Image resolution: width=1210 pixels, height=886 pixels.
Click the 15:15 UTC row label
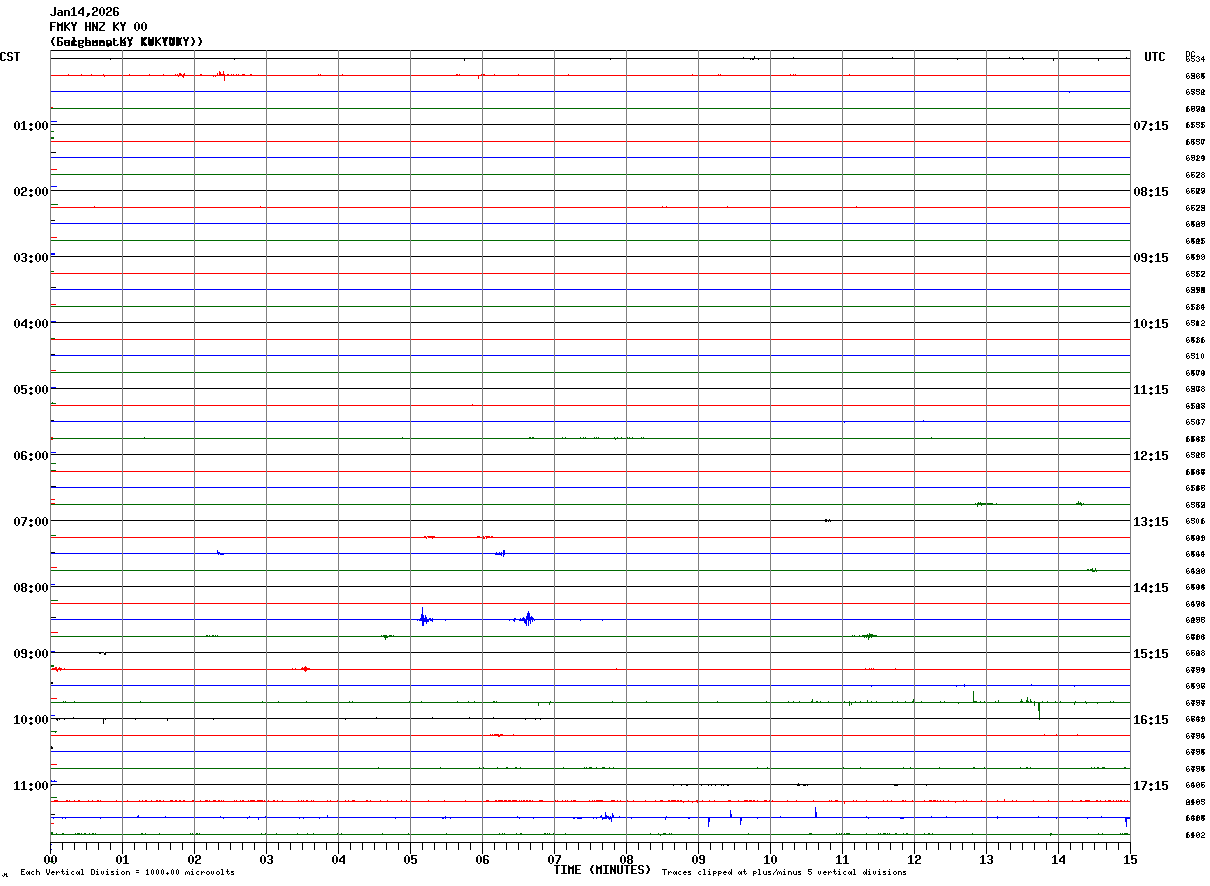click(x=1151, y=654)
